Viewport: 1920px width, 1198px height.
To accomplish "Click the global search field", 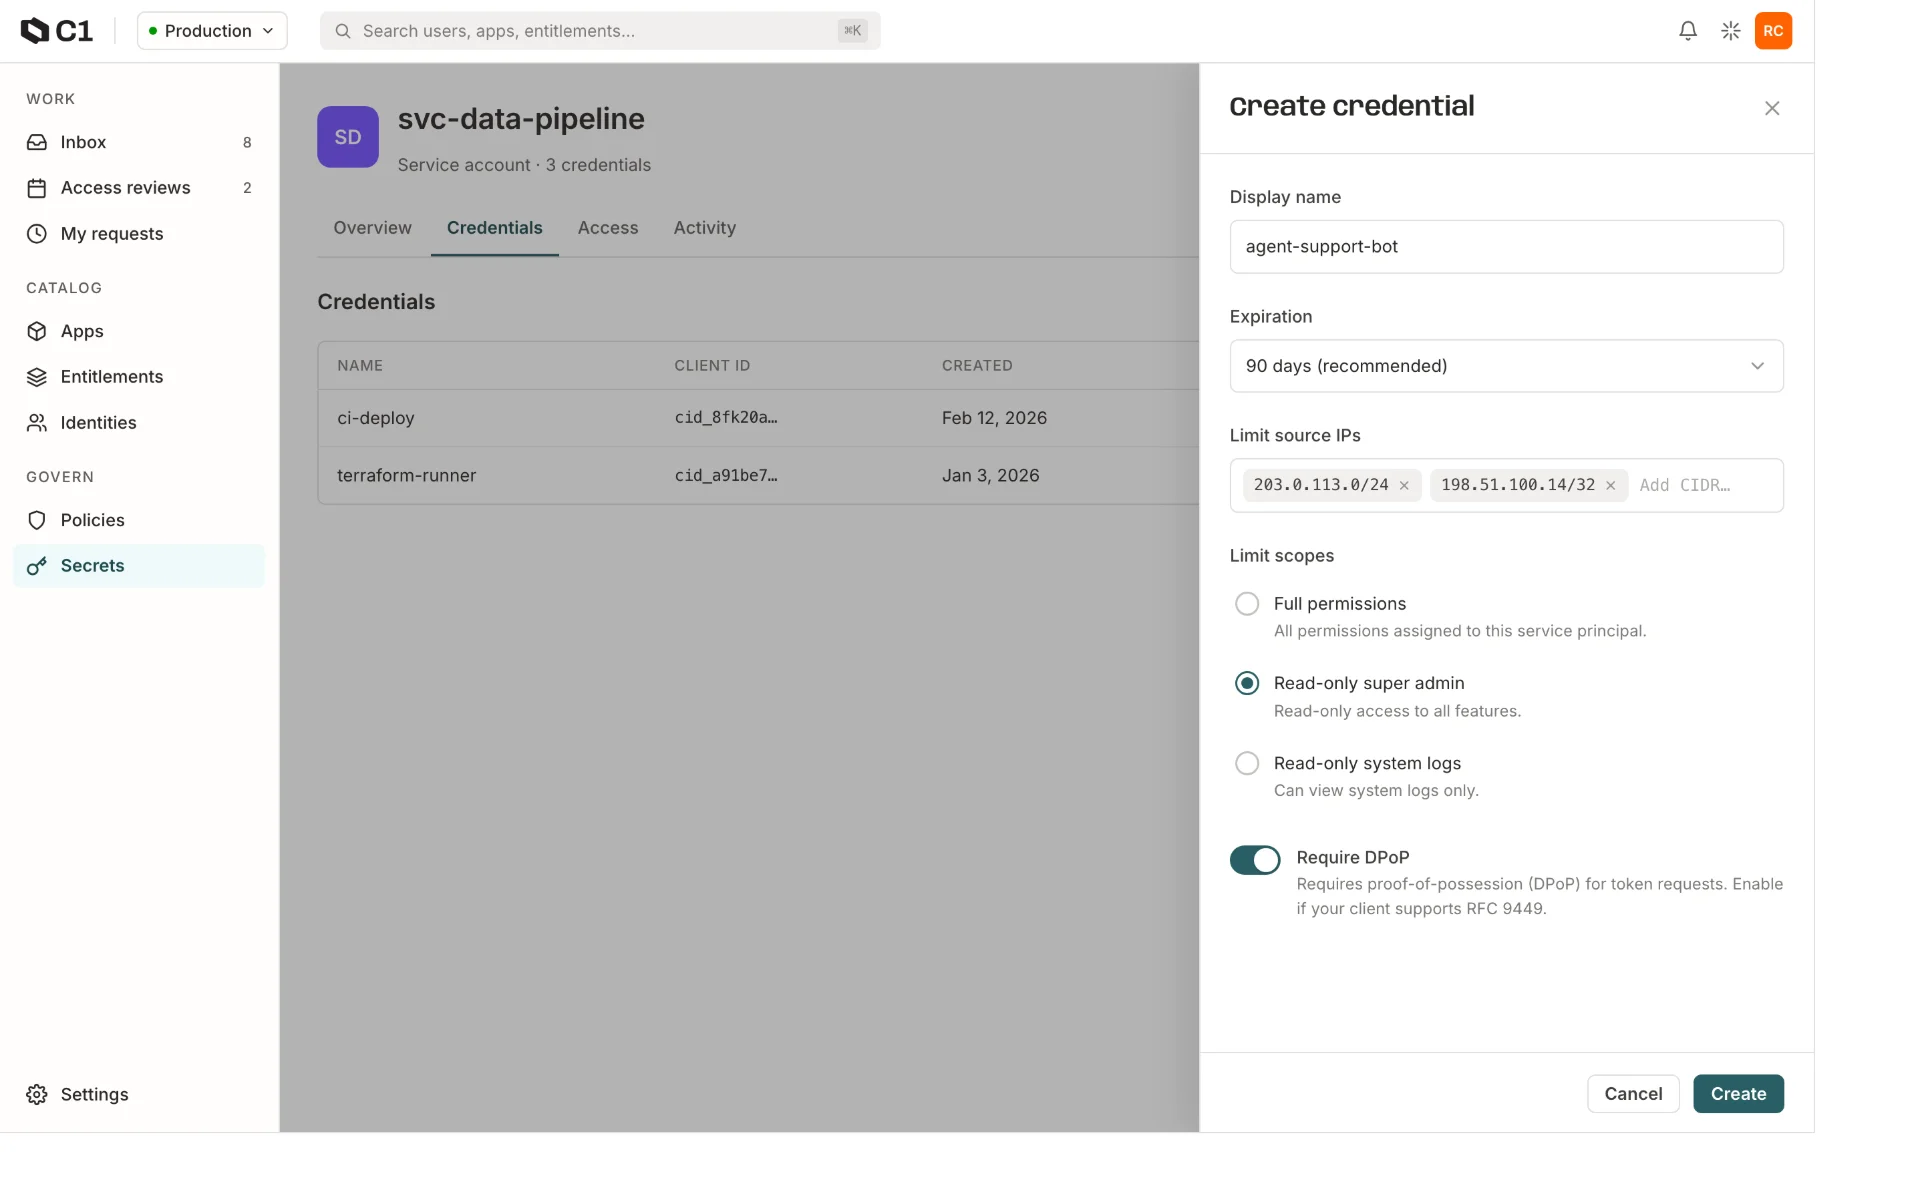I will 600,31.
